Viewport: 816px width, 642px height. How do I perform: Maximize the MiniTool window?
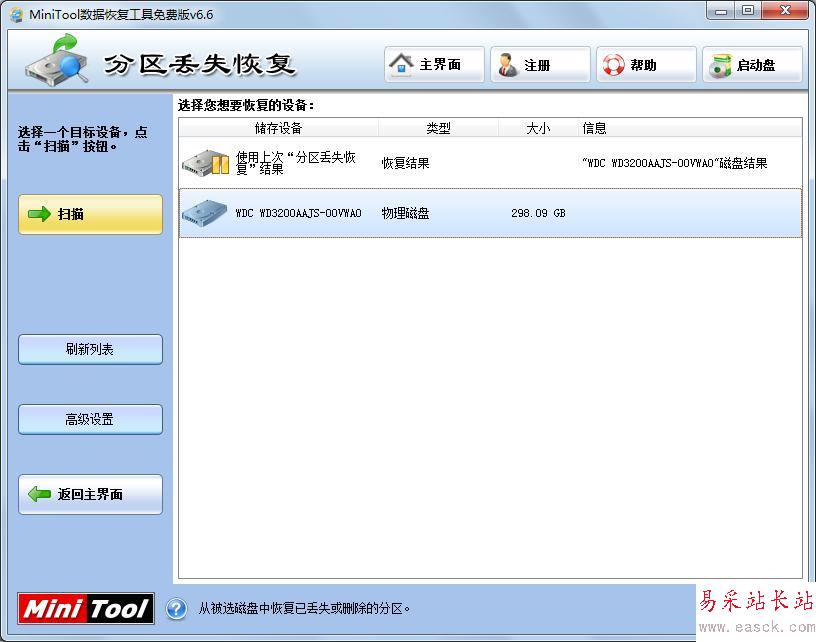748,10
